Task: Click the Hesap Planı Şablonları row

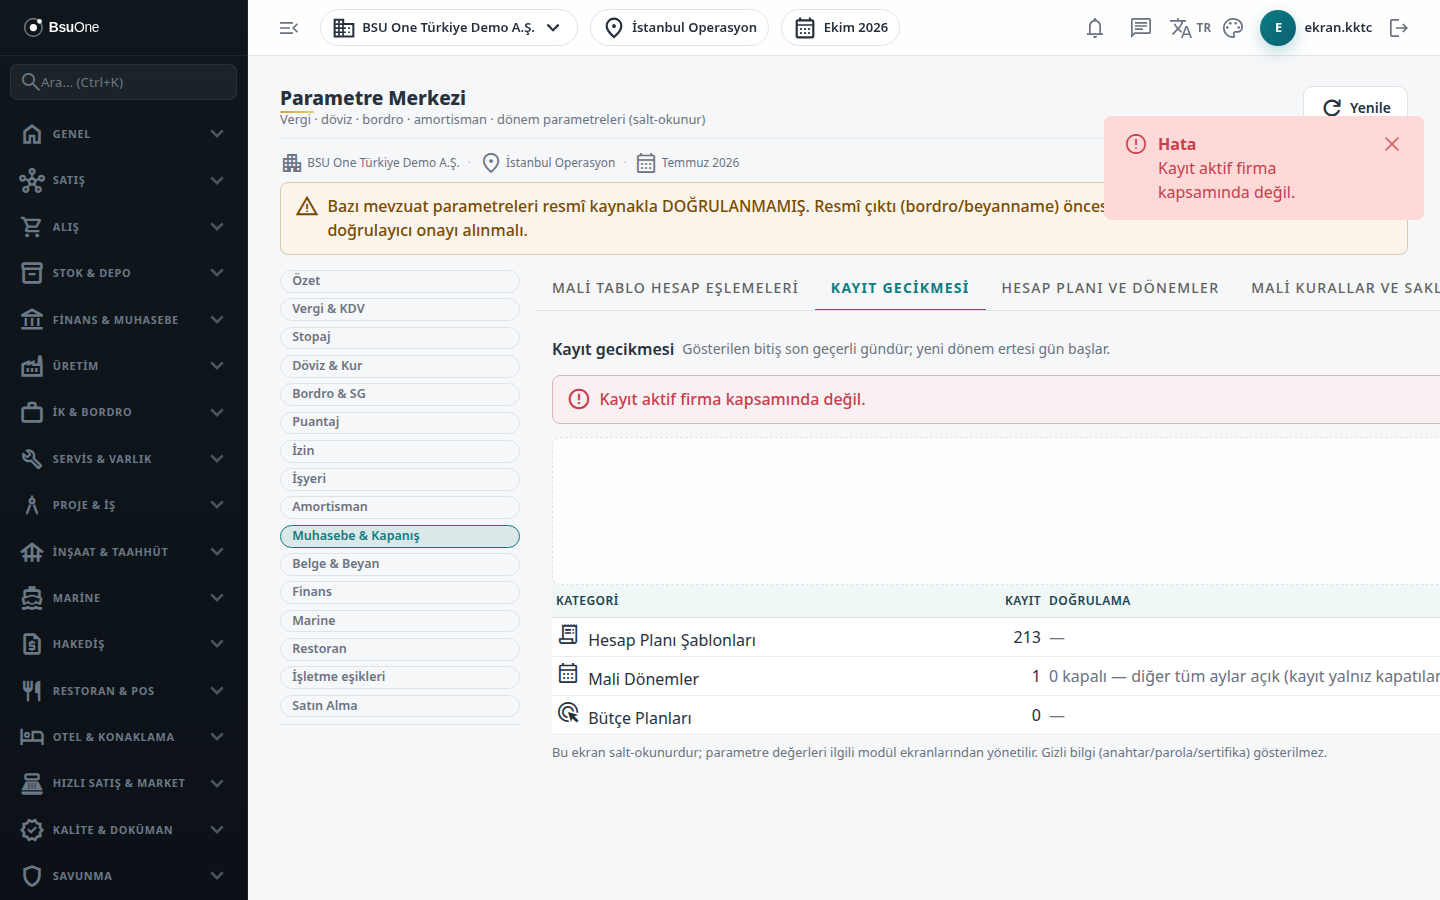Action: click(x=996, y=638)
